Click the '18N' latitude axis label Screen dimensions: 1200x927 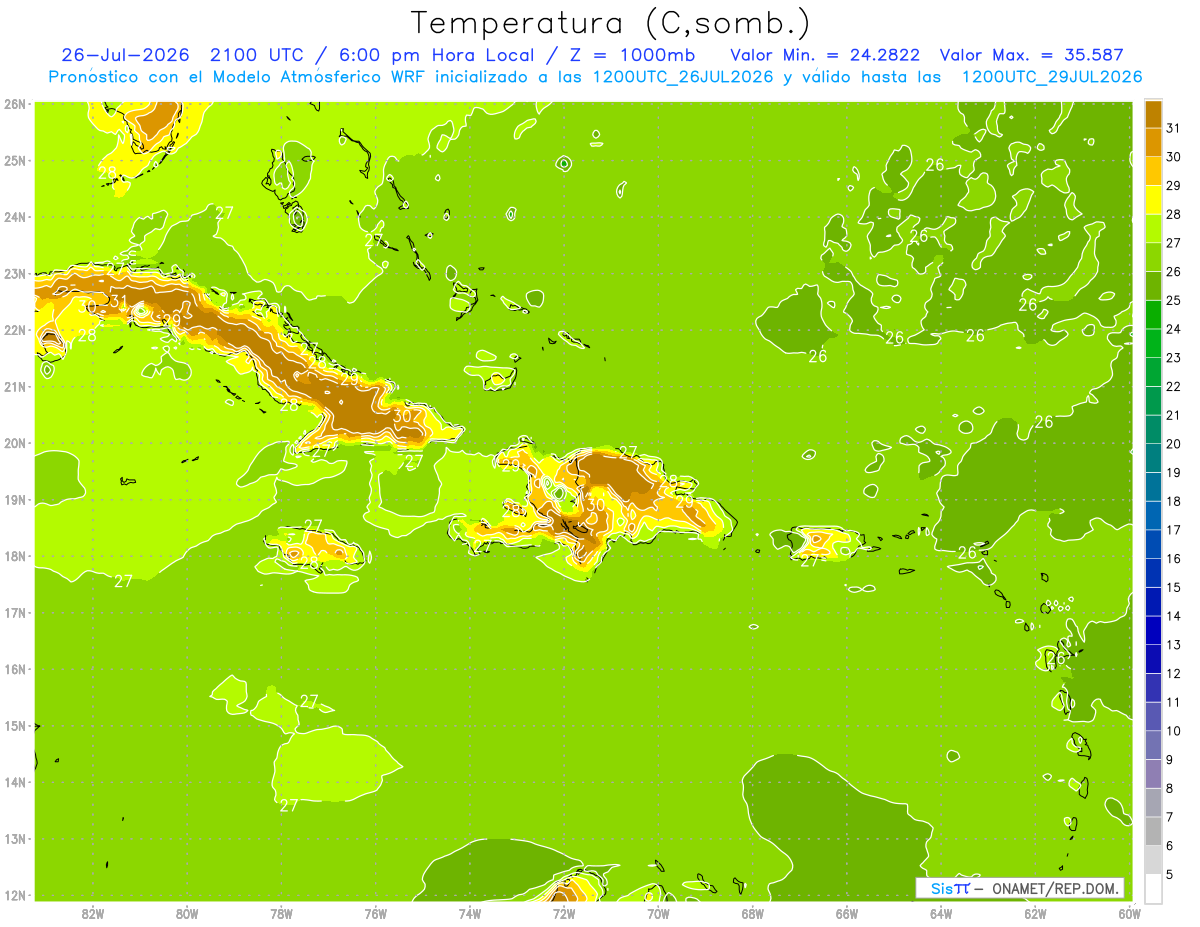point(14,556)
